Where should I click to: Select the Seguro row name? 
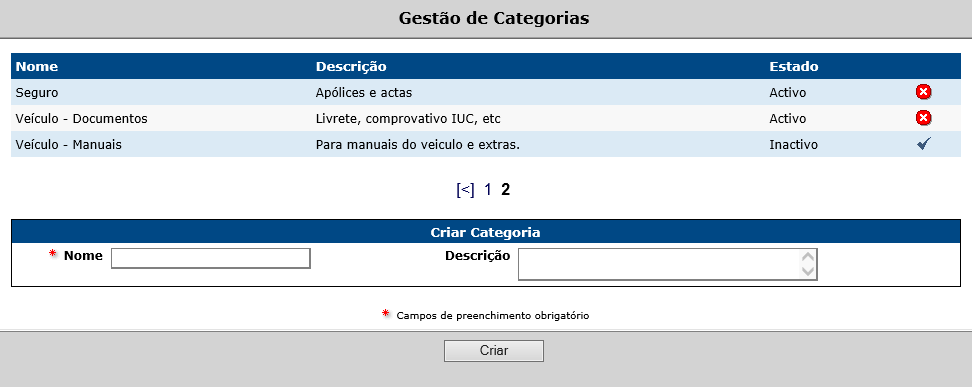[x=37, y=92]
